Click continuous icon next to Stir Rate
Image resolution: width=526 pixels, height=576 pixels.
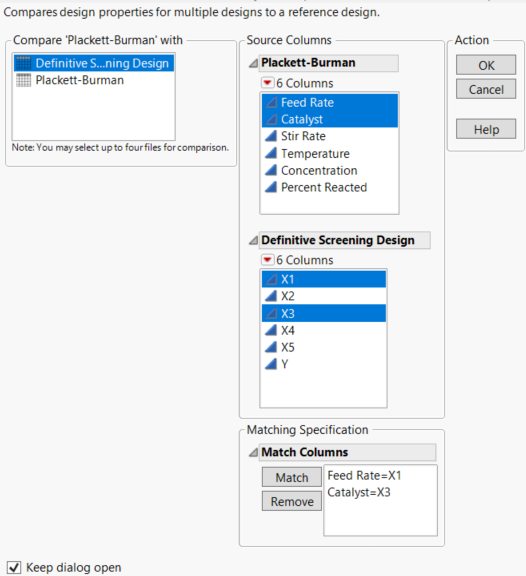tap(271, 136)
